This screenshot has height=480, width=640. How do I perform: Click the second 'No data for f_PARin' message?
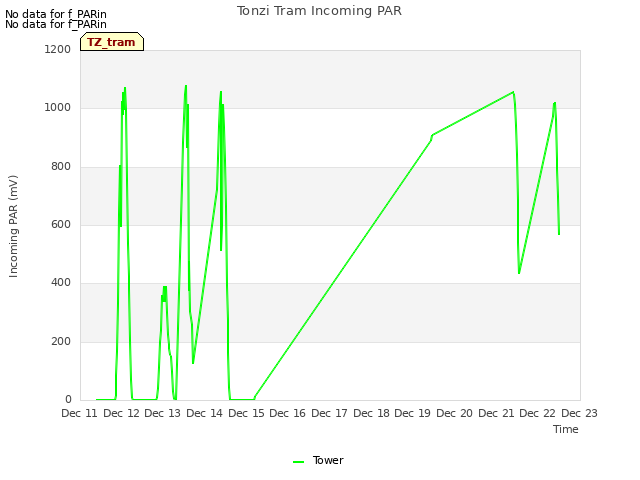56,24
